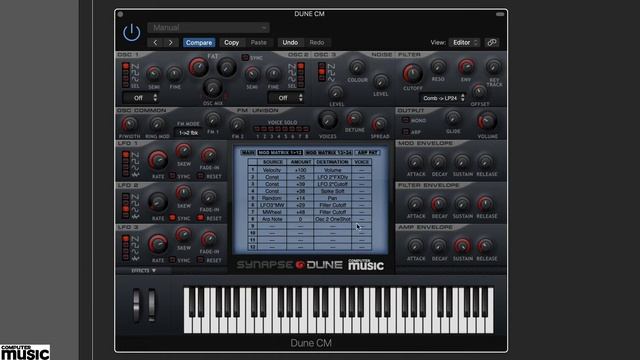Image resolution: width=640 pixels, height=360 pixels.
Task: Click the pitch bend wheel
Action: (136, 304)
